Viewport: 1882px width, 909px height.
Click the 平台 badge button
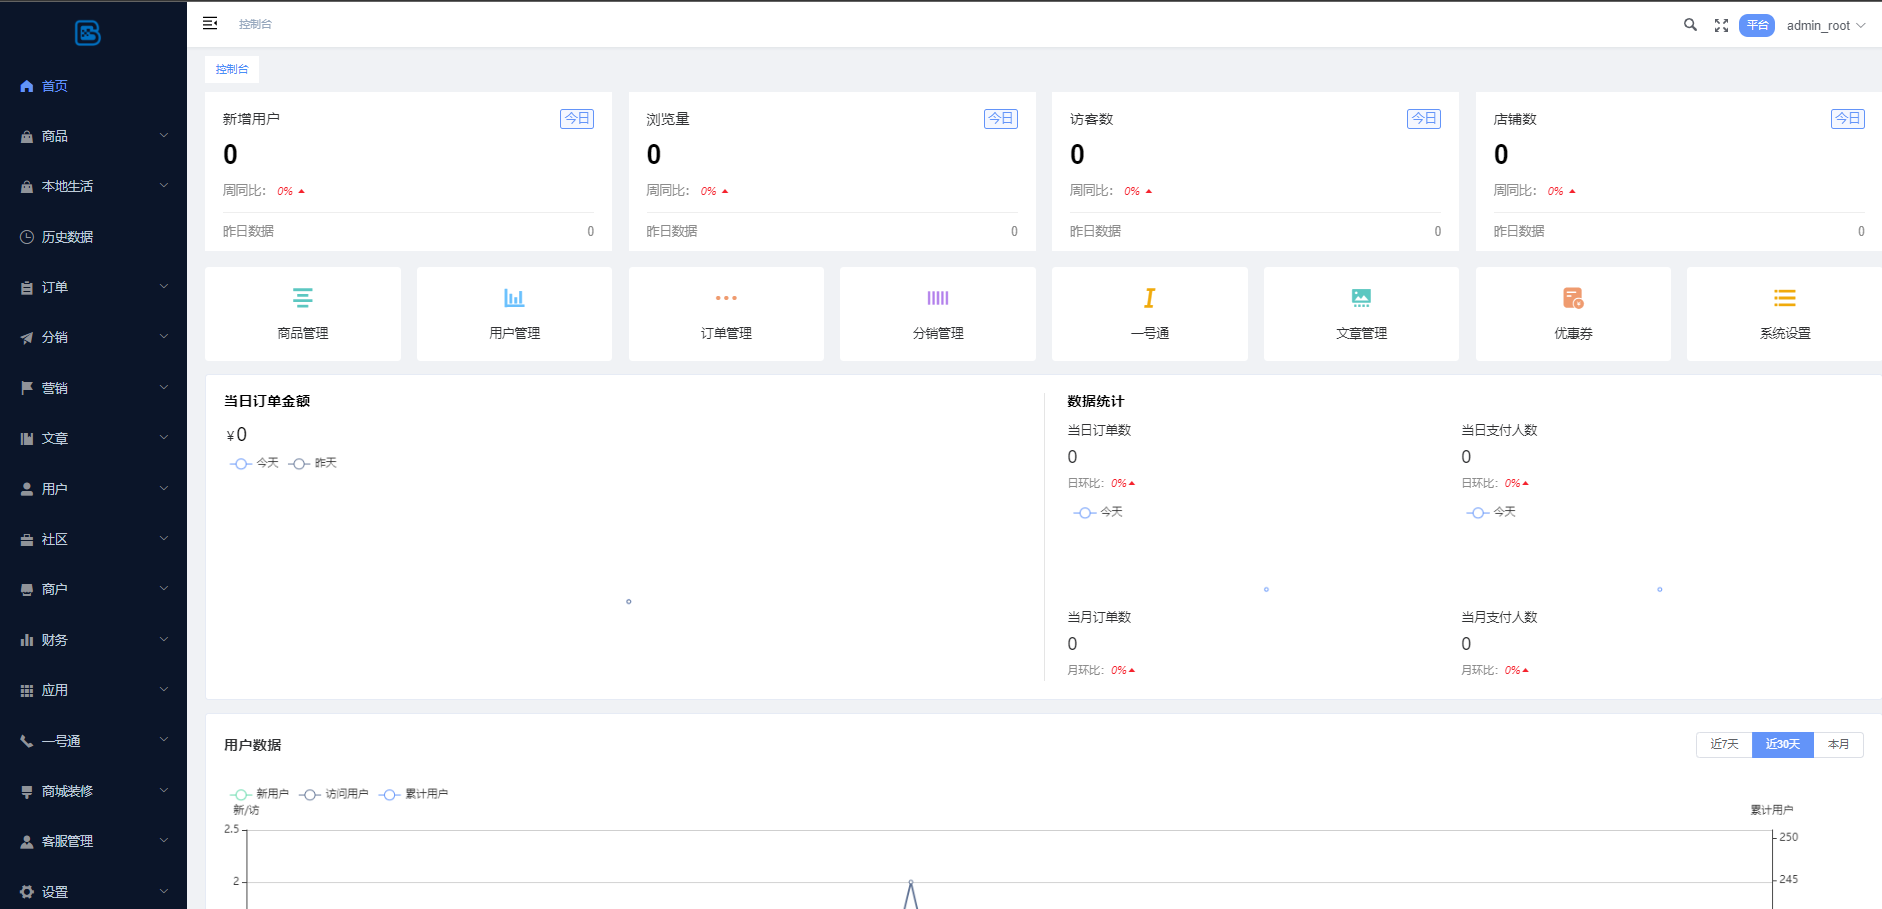coord(1757,25)
